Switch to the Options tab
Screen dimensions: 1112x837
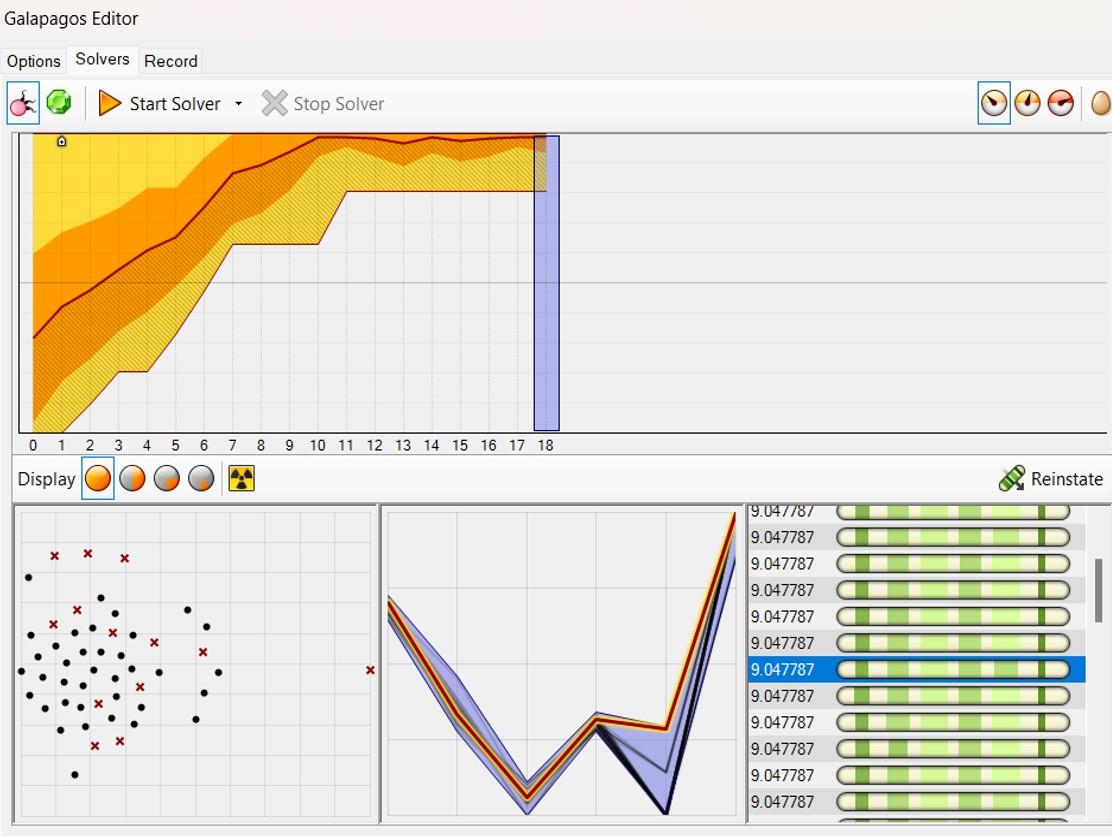click(x=33, y=61)
